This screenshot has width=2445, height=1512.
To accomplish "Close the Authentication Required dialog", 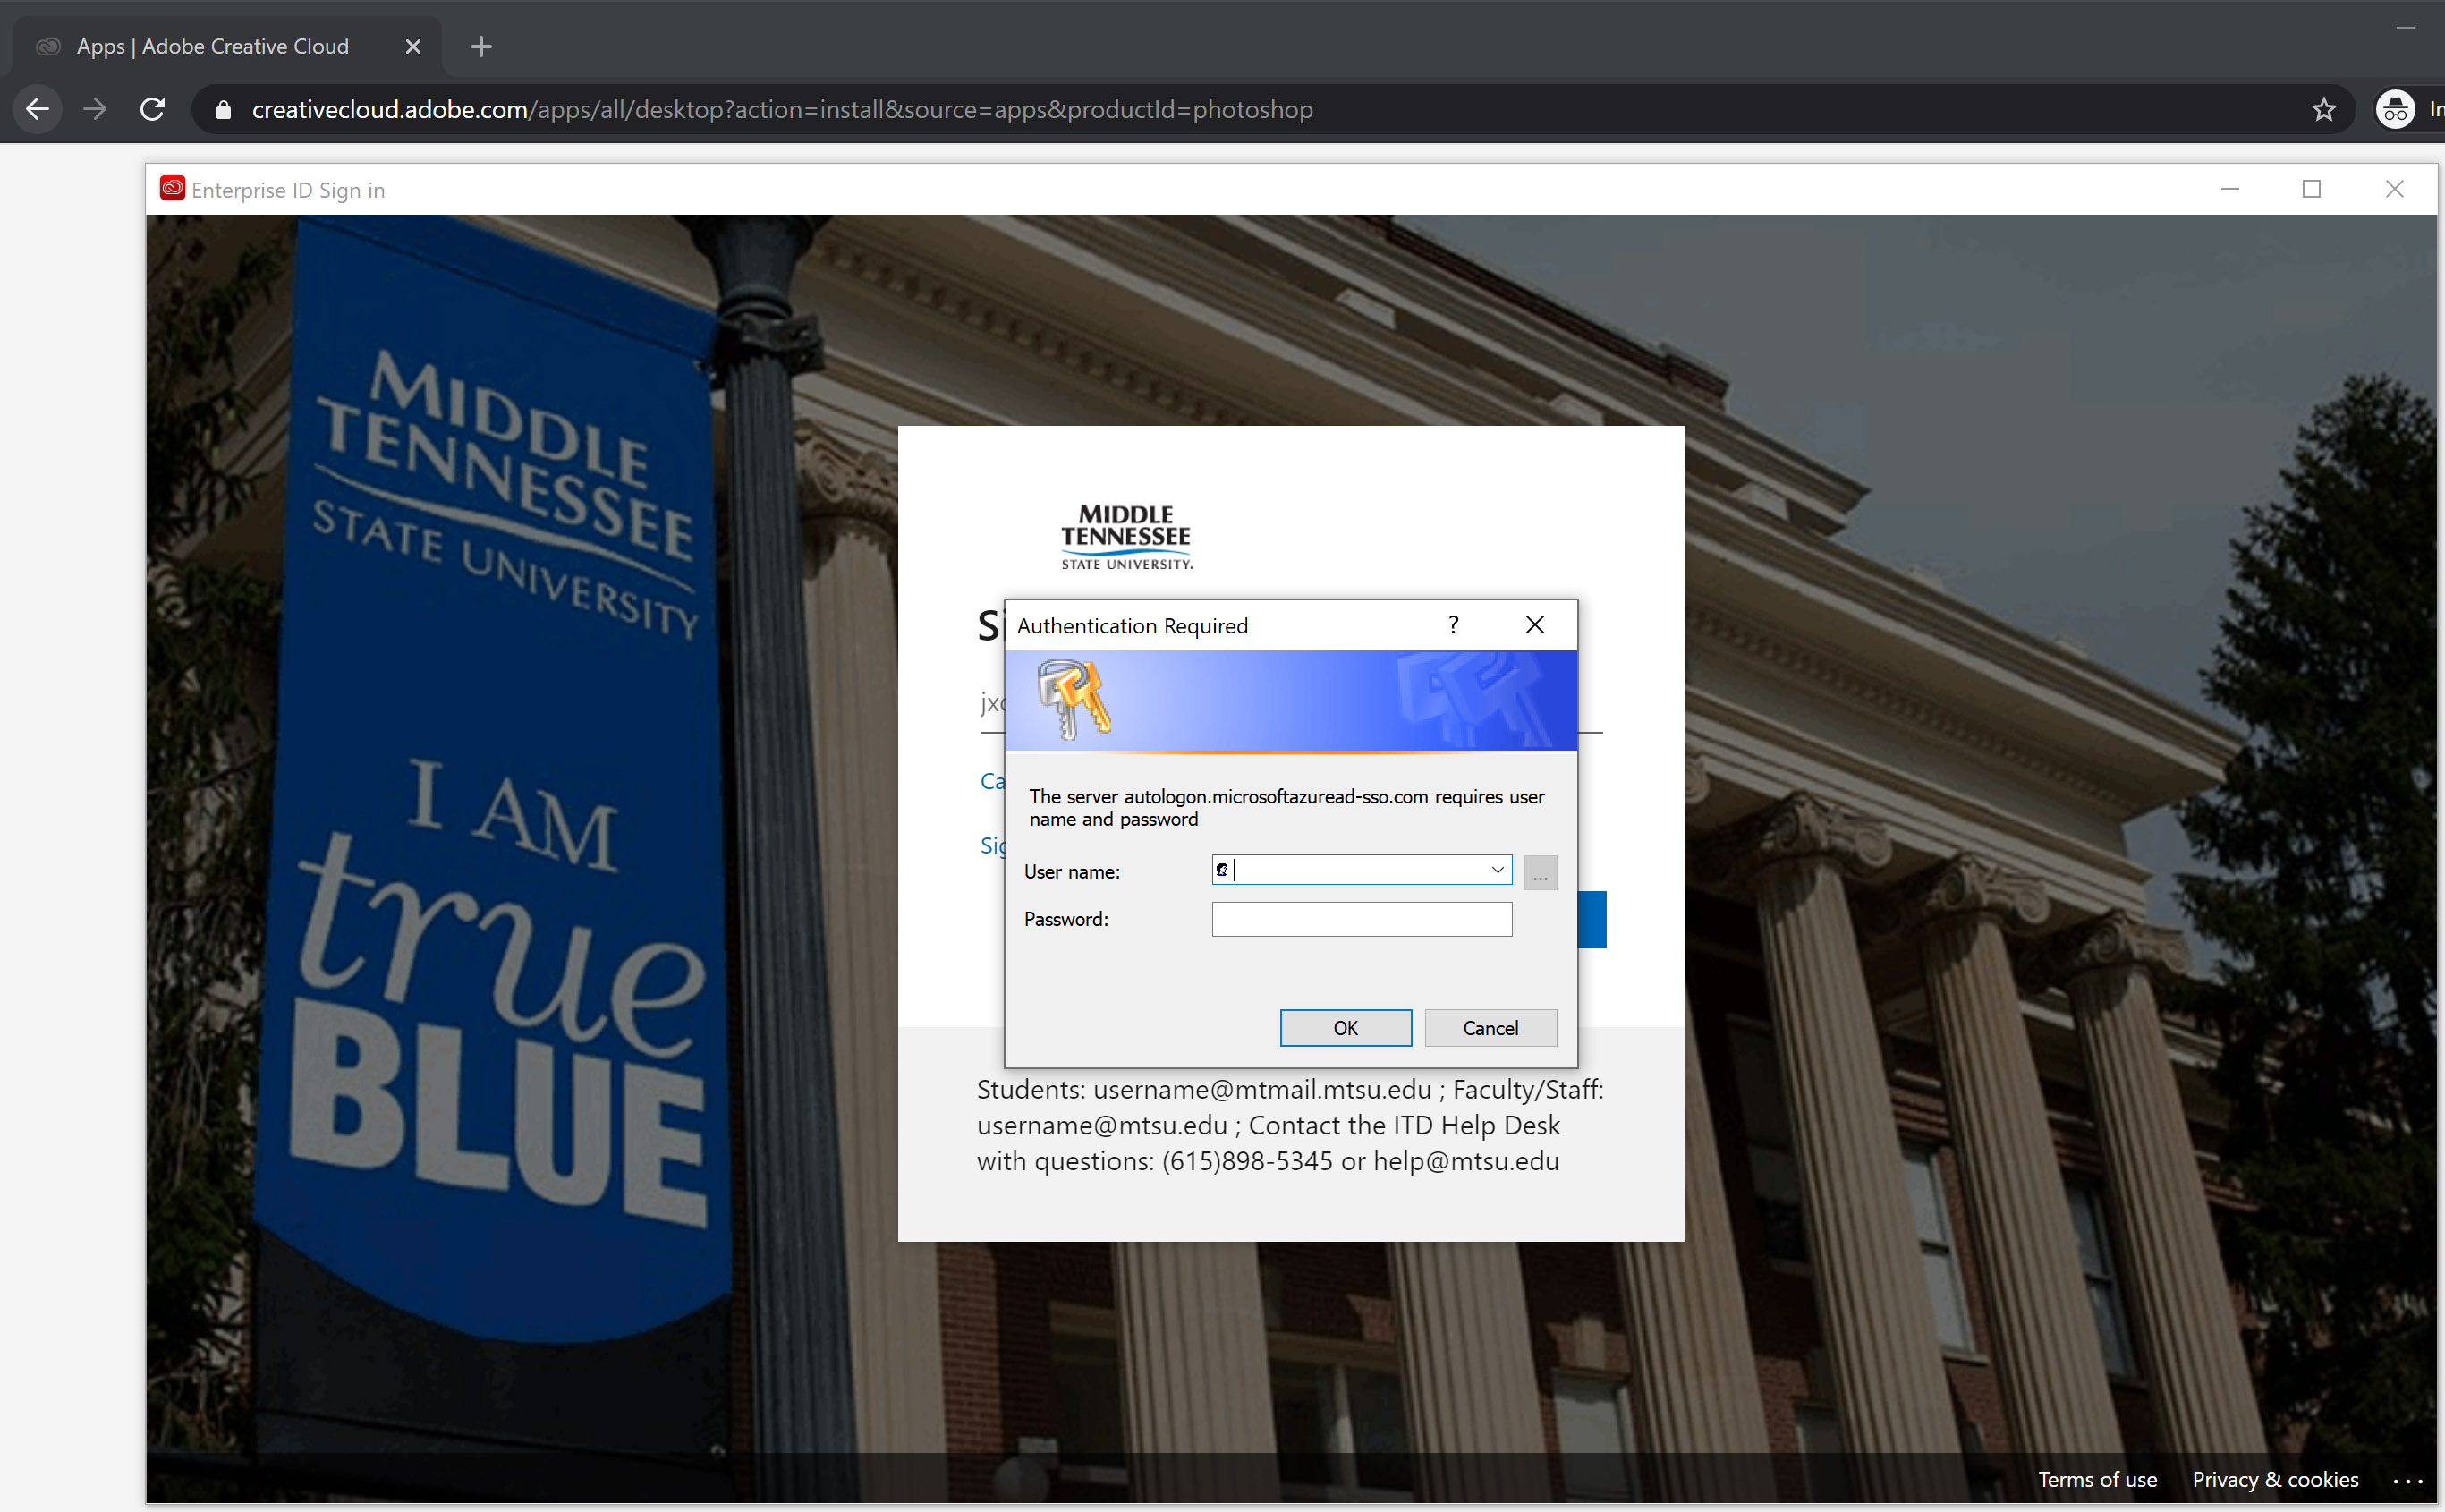I will (x=1535, y=624).
